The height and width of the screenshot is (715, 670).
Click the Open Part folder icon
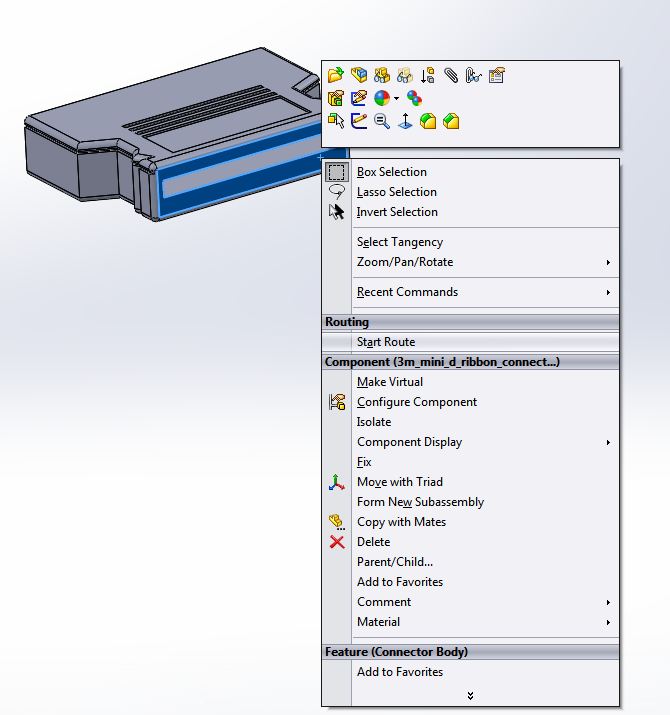[336, 75]
